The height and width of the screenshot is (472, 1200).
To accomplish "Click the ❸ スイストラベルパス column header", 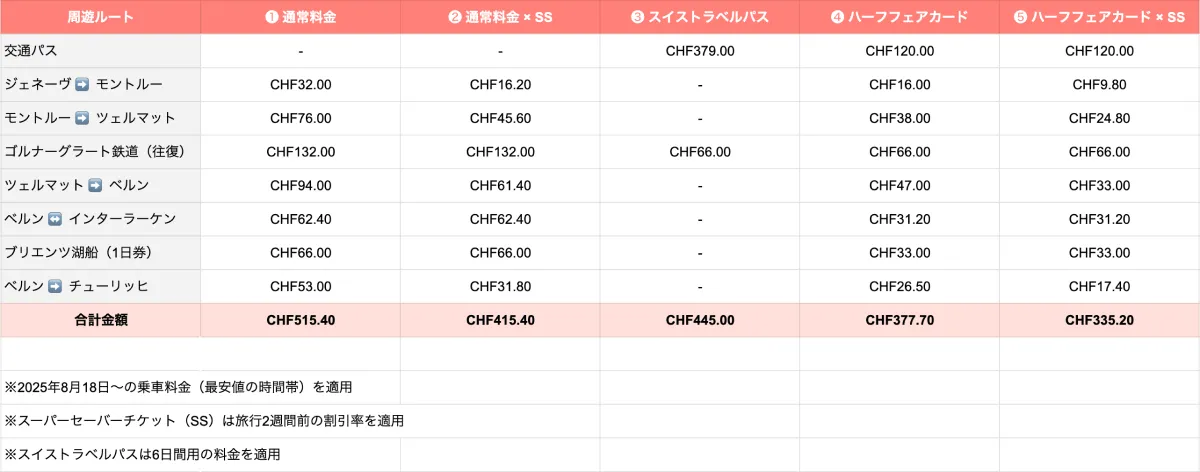I will pos(700,17).
